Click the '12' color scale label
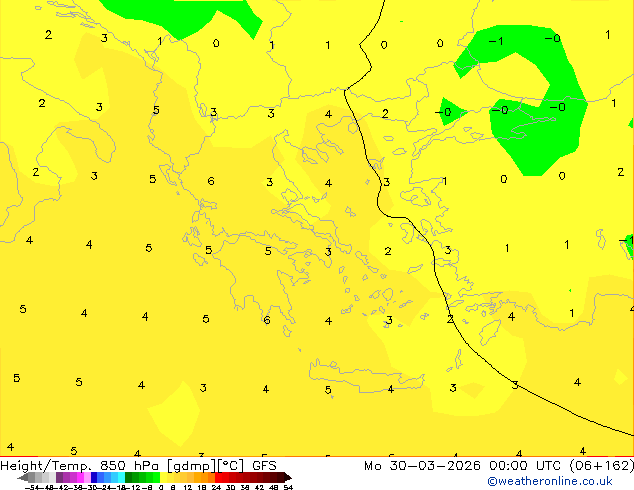The image size is (634, 490). (188, 487)
